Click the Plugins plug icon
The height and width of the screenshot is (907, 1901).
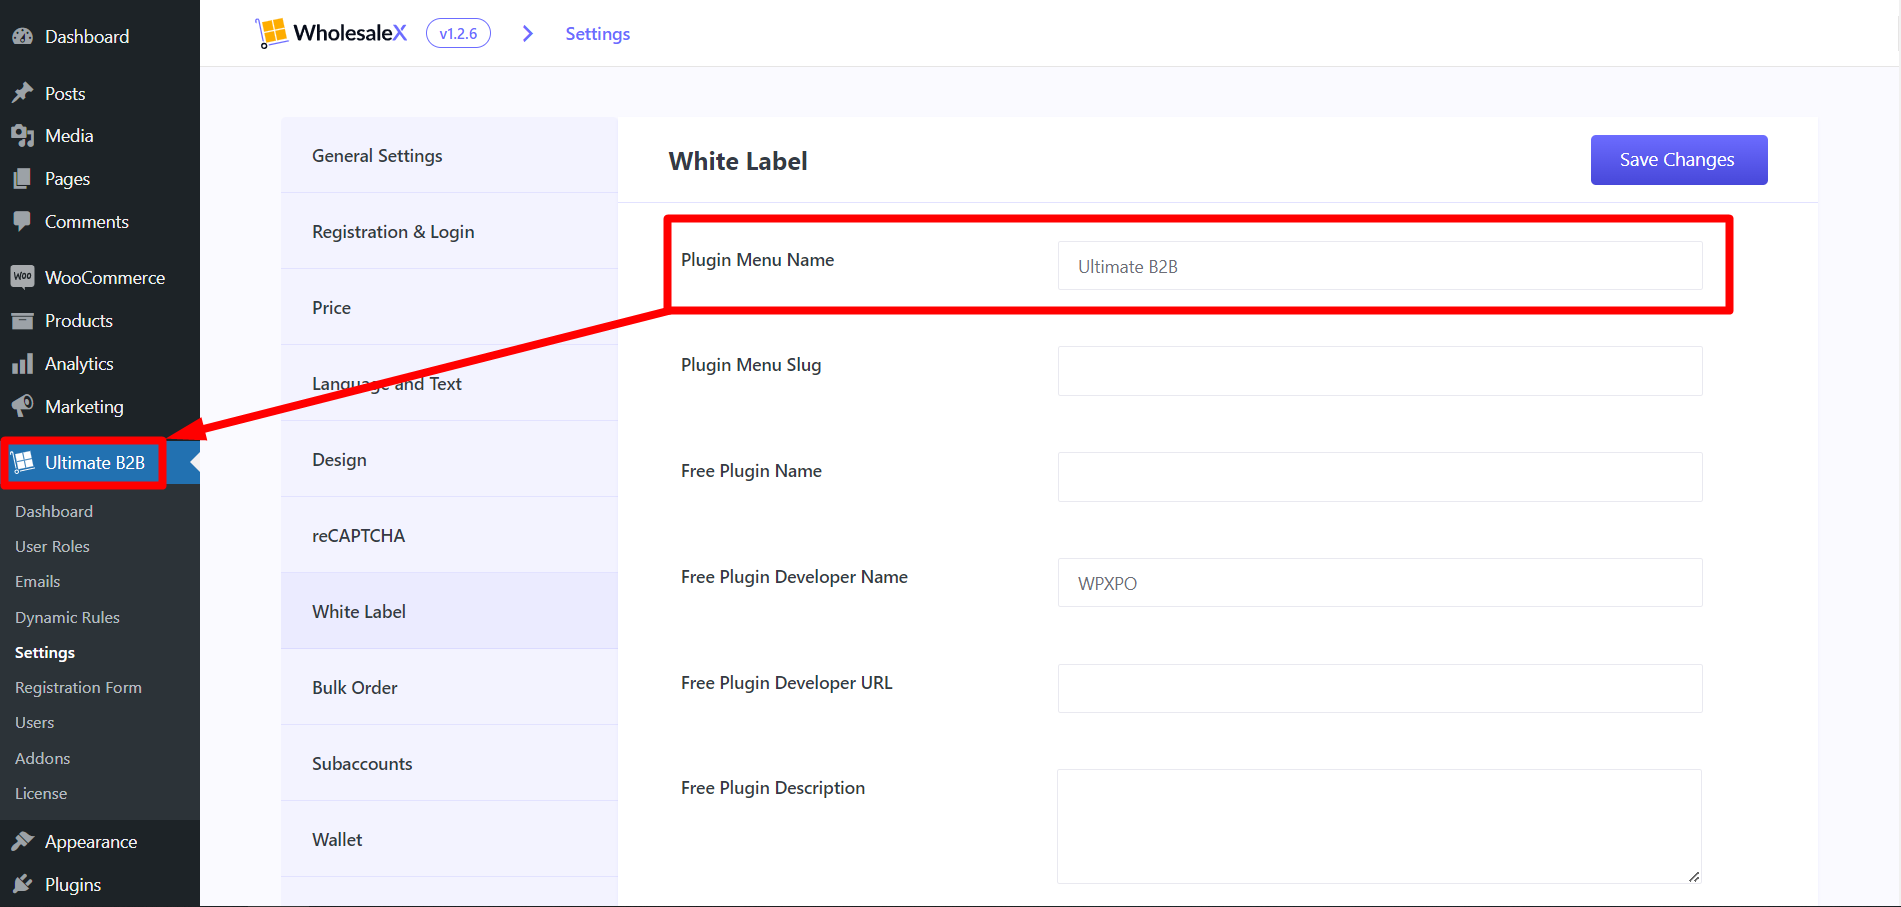[x=22, y=885]
